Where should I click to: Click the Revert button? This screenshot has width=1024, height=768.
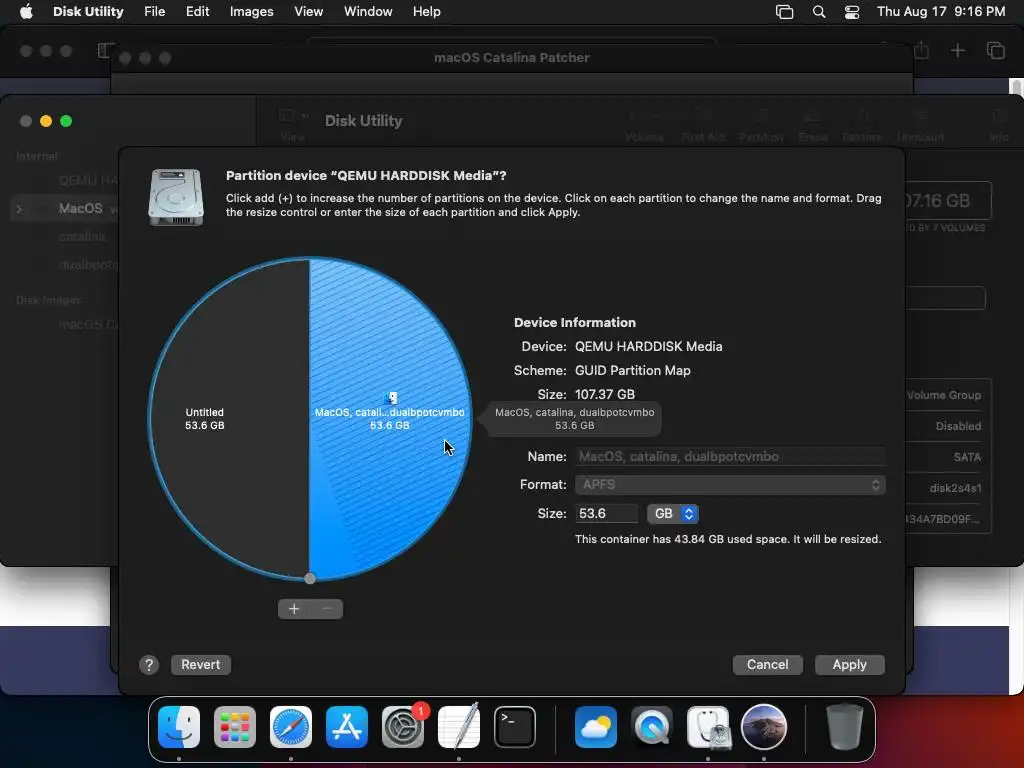pos(200,665)
